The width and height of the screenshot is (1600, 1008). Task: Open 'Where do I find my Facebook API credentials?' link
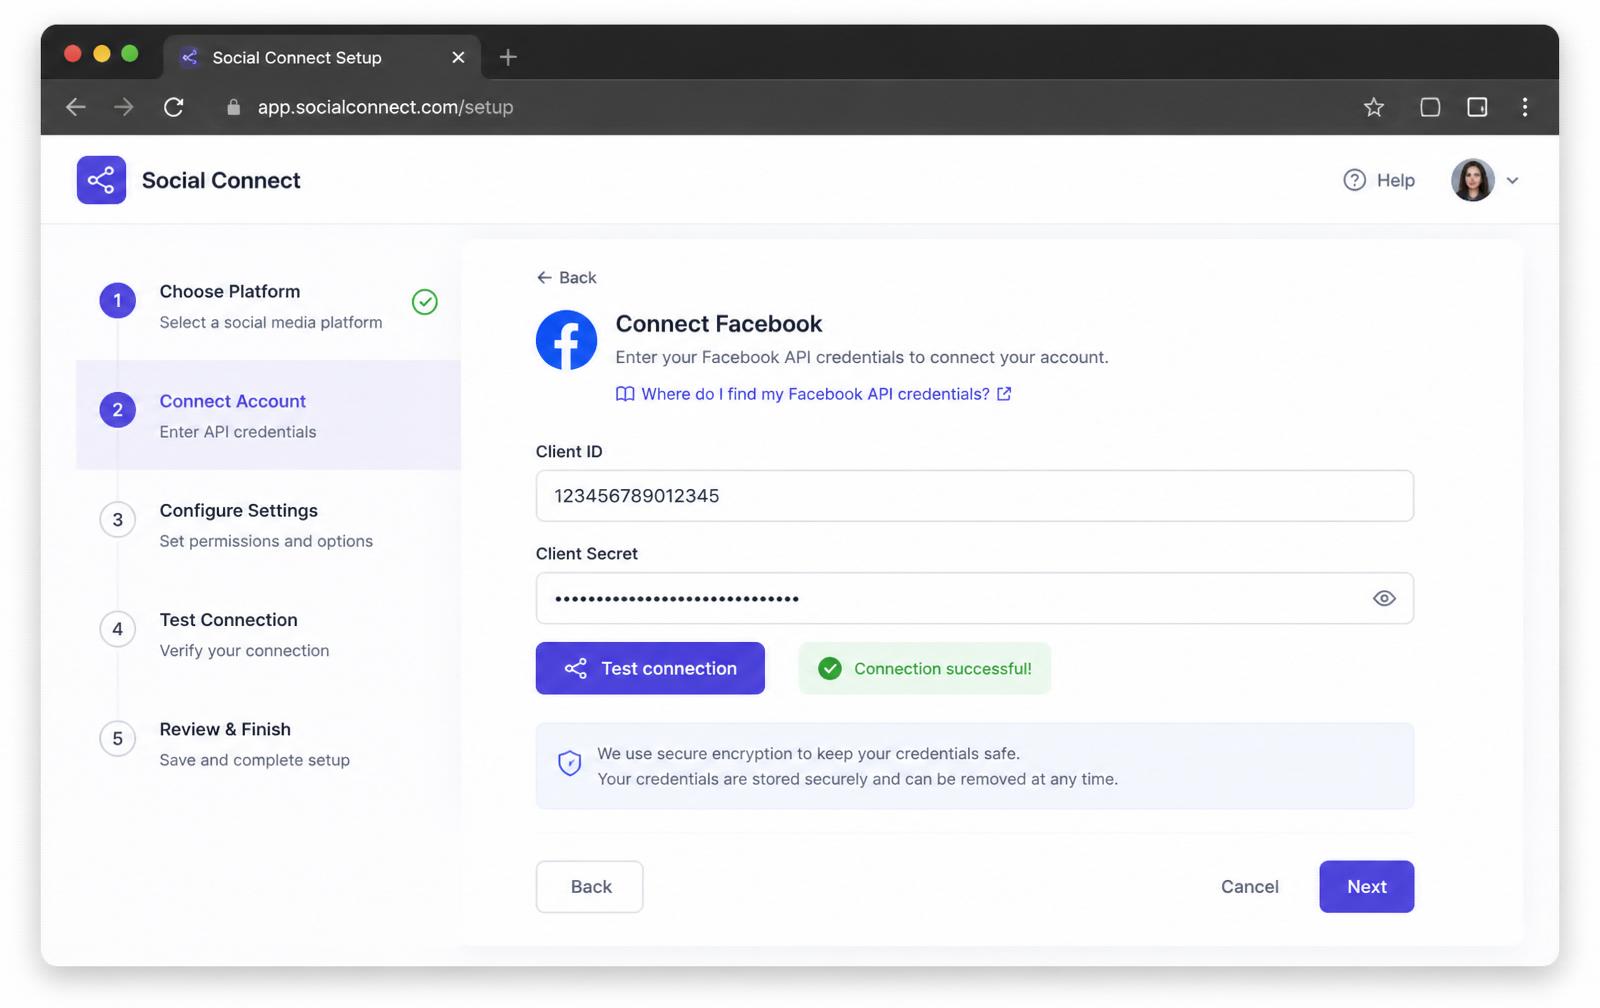(814, 394)
